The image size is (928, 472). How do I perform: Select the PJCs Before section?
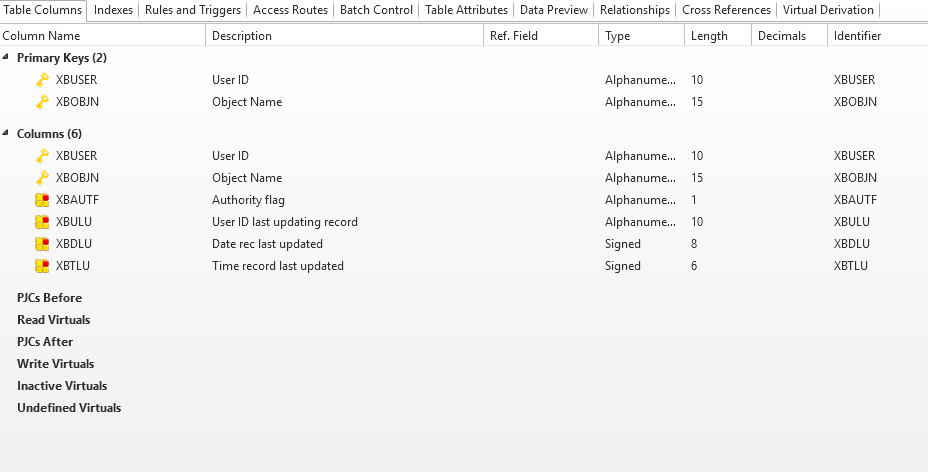(x=50, y=298)
